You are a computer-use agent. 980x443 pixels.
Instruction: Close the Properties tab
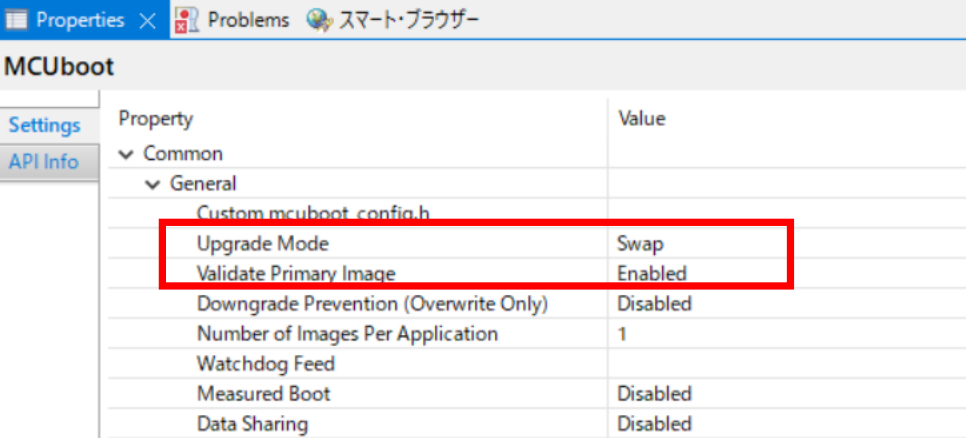tap(148, 21)
